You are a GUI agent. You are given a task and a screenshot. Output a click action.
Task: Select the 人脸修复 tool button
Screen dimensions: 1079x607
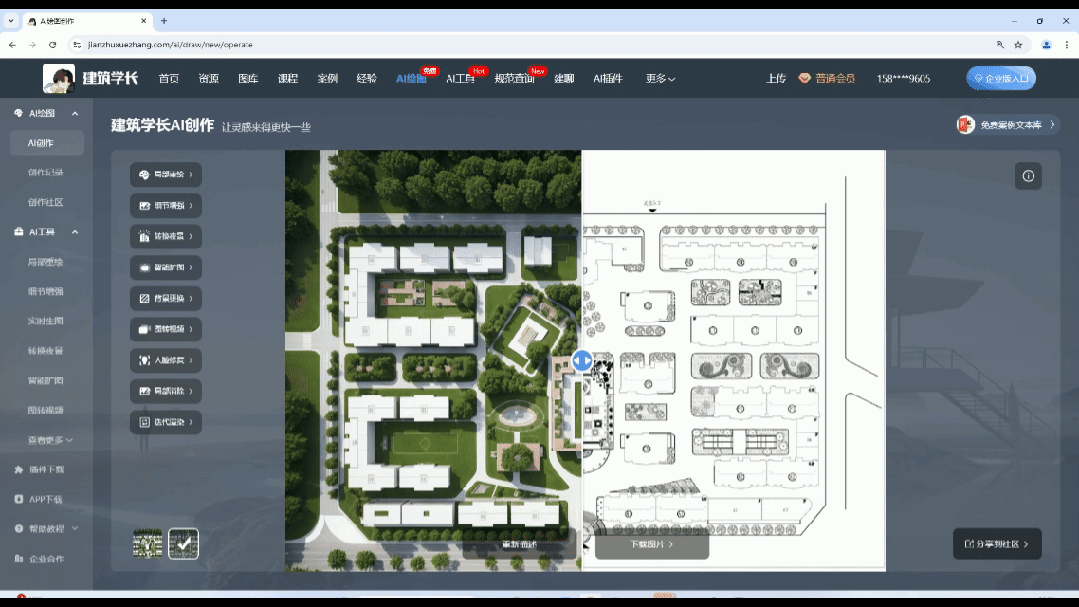166,361
